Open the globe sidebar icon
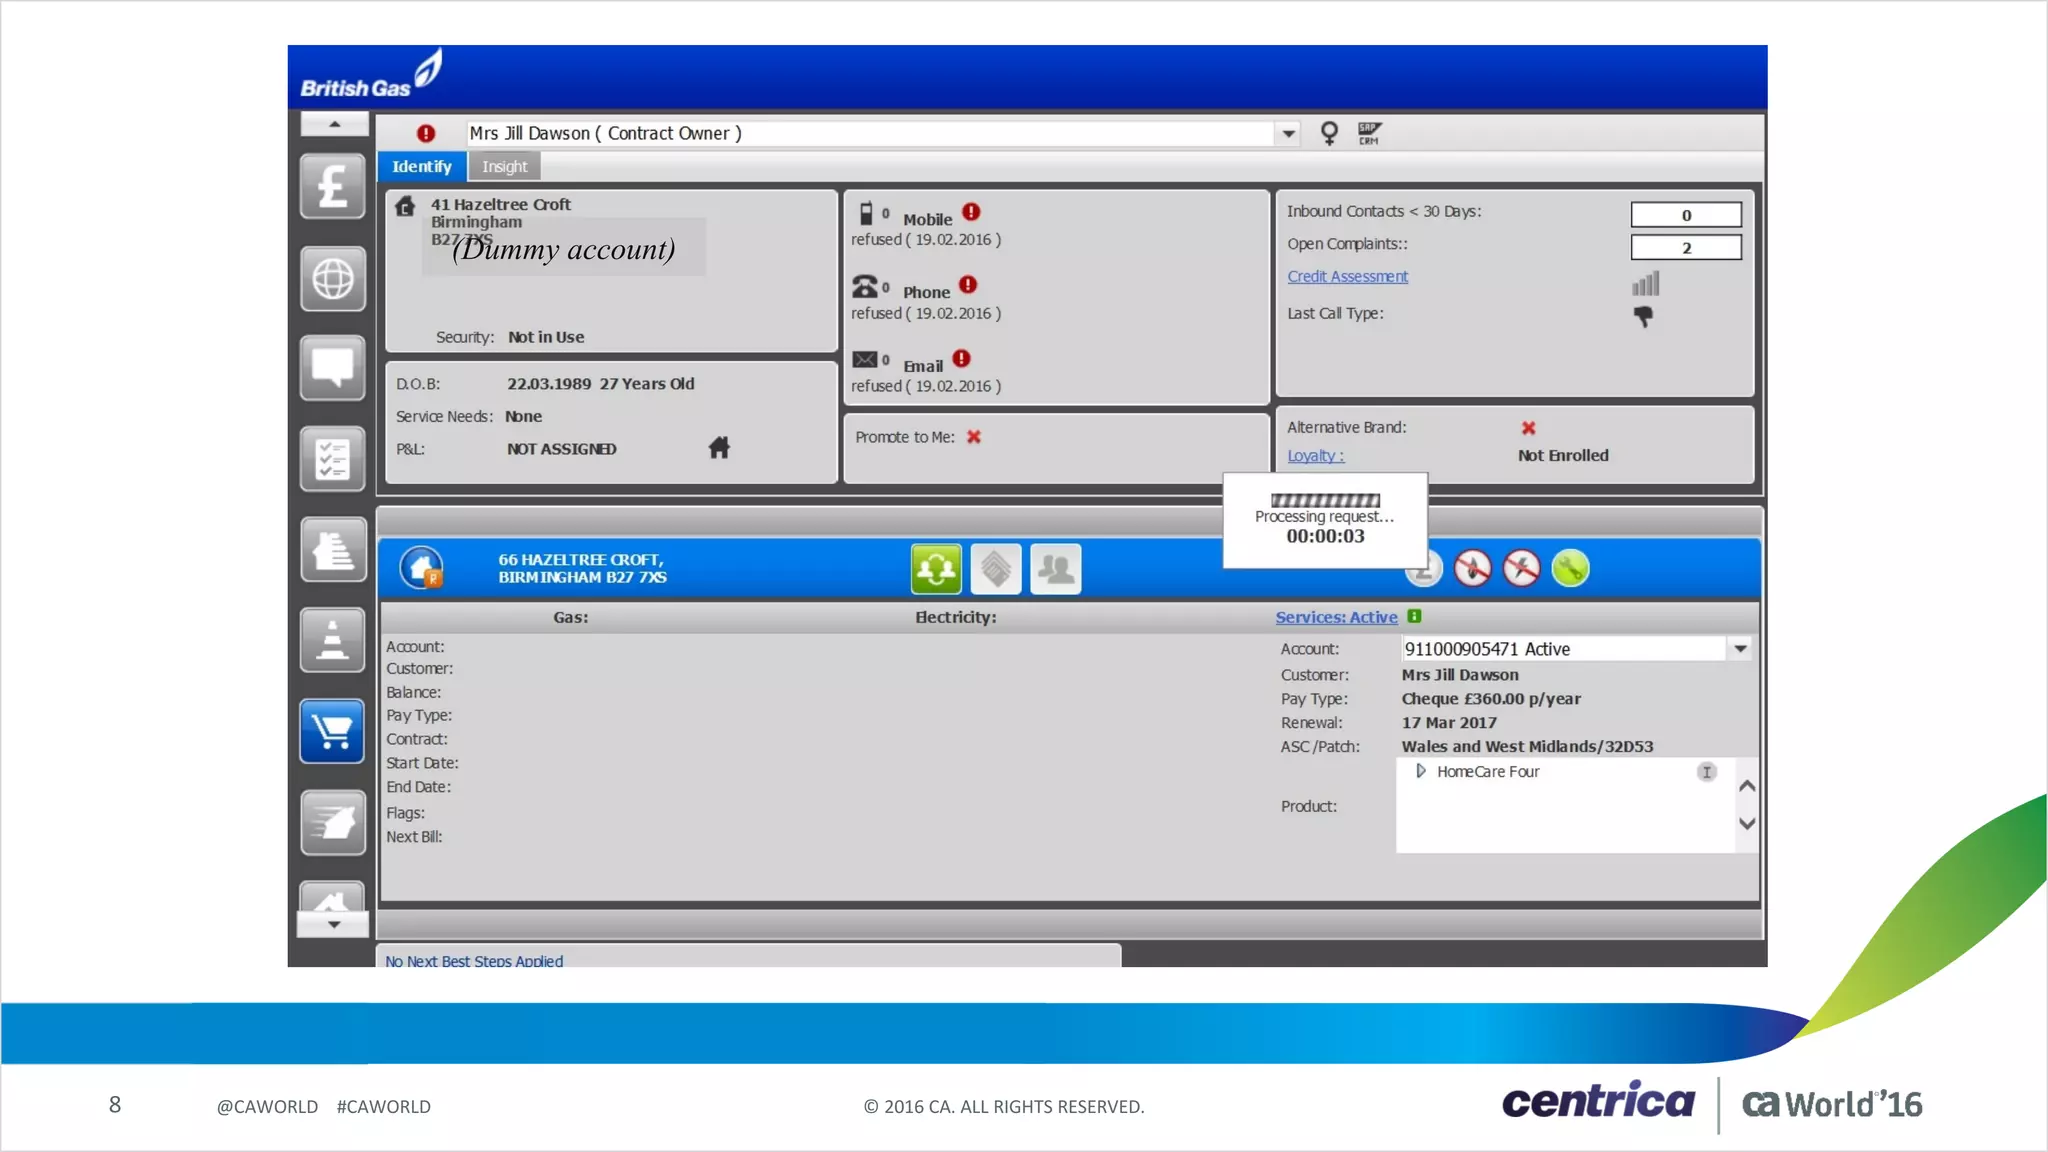This screenshot has width=2048, height=1152. (x=332, y=279)
